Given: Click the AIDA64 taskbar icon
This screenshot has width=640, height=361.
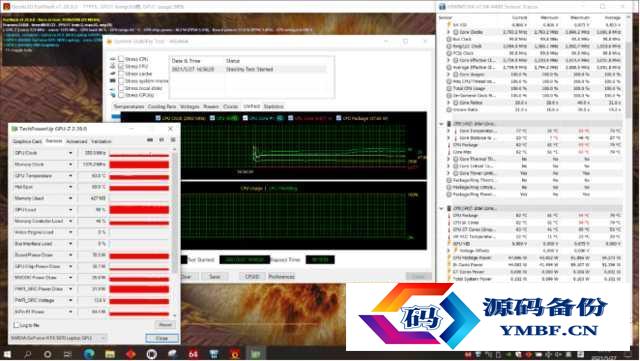Looking at the screenshot, I should [x=193, y=354].
